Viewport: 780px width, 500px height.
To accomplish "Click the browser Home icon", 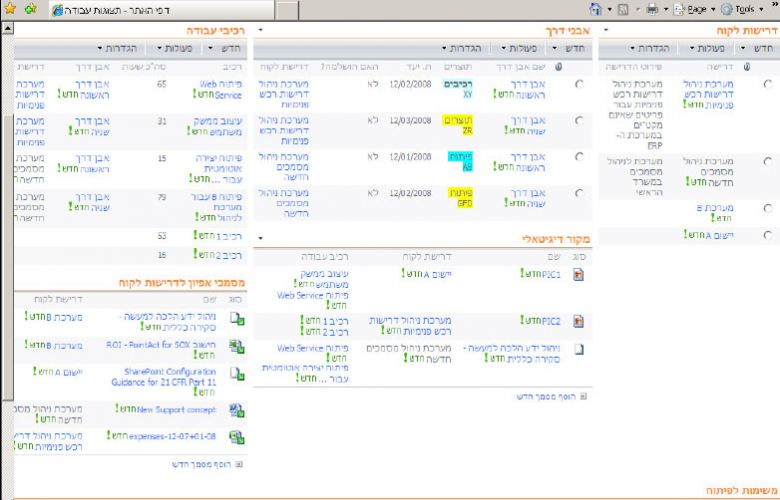I will [x=595, y=9].
